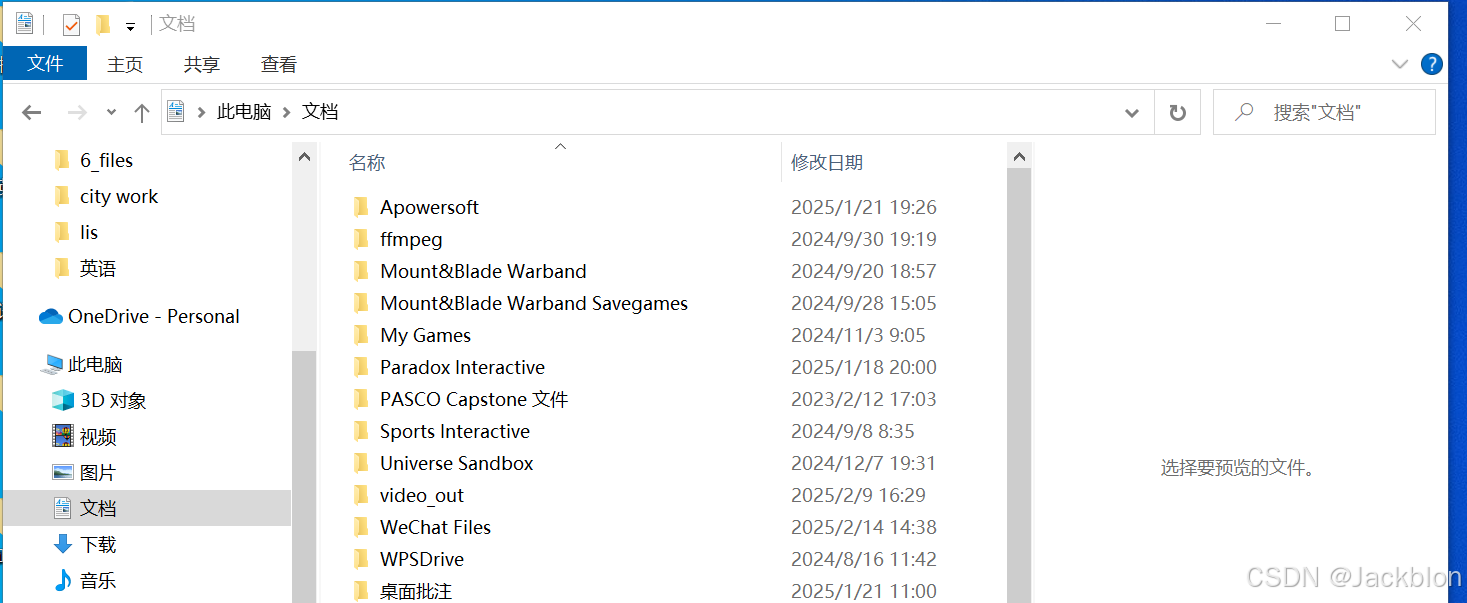This screenshot has height=603, width=1467.
Task: Open 3D 对象 in navigation pane
Action: pyautogui.click(x=113, y=400)
